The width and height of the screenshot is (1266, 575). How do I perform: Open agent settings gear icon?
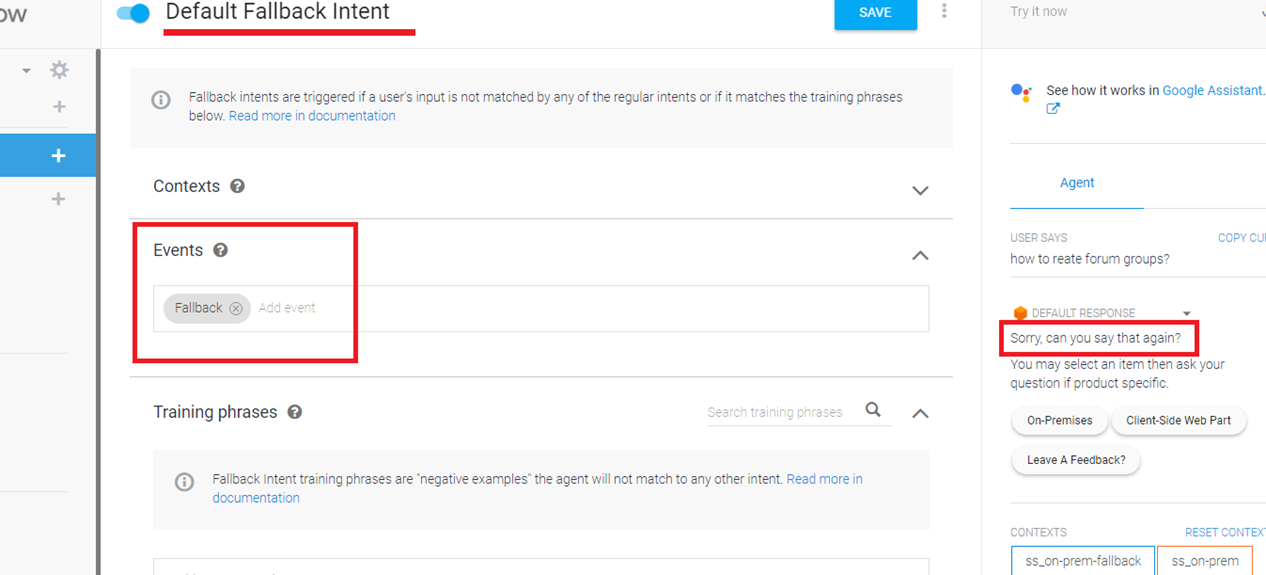(x=59, y=70)
